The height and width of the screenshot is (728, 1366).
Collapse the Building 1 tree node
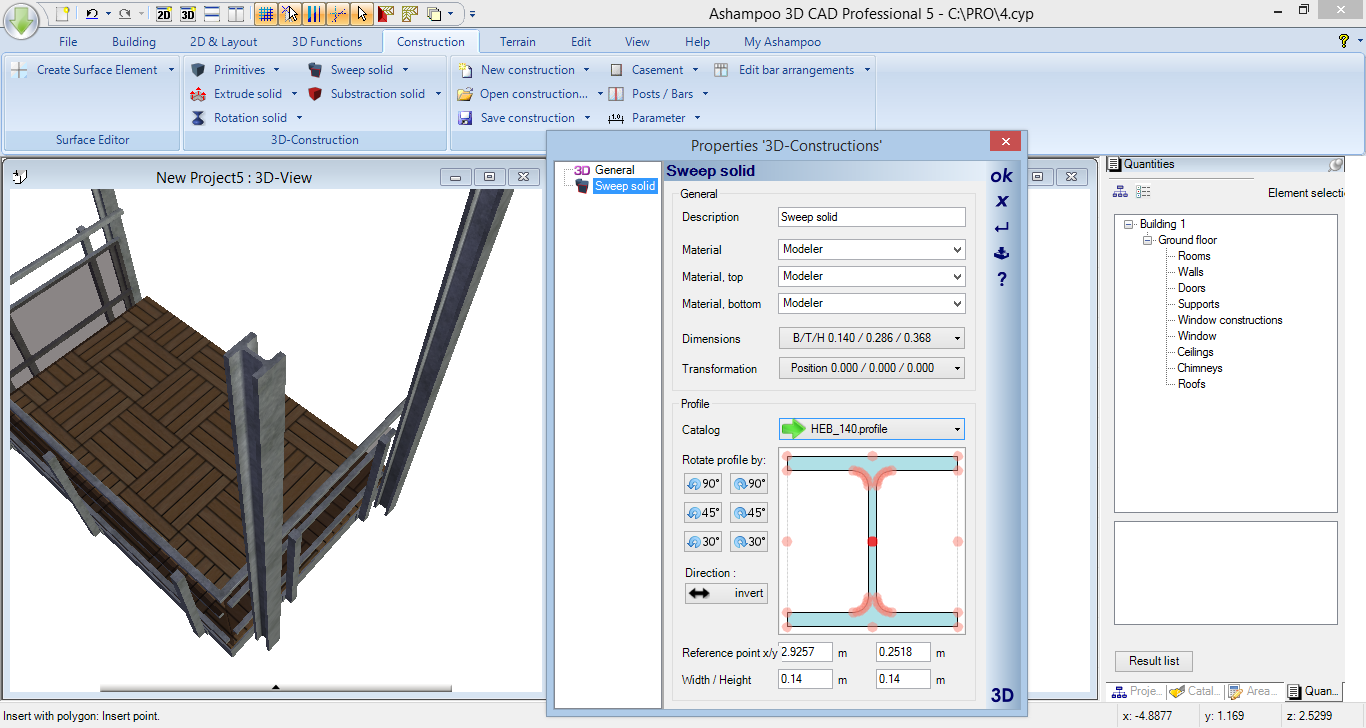pyautogui.click(x=1129, y=224)
